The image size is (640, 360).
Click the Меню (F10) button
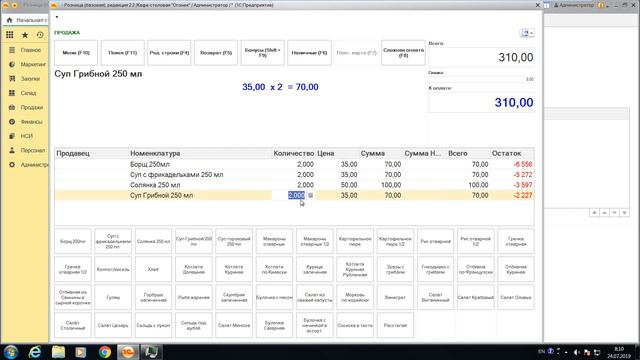coord(76,53)
